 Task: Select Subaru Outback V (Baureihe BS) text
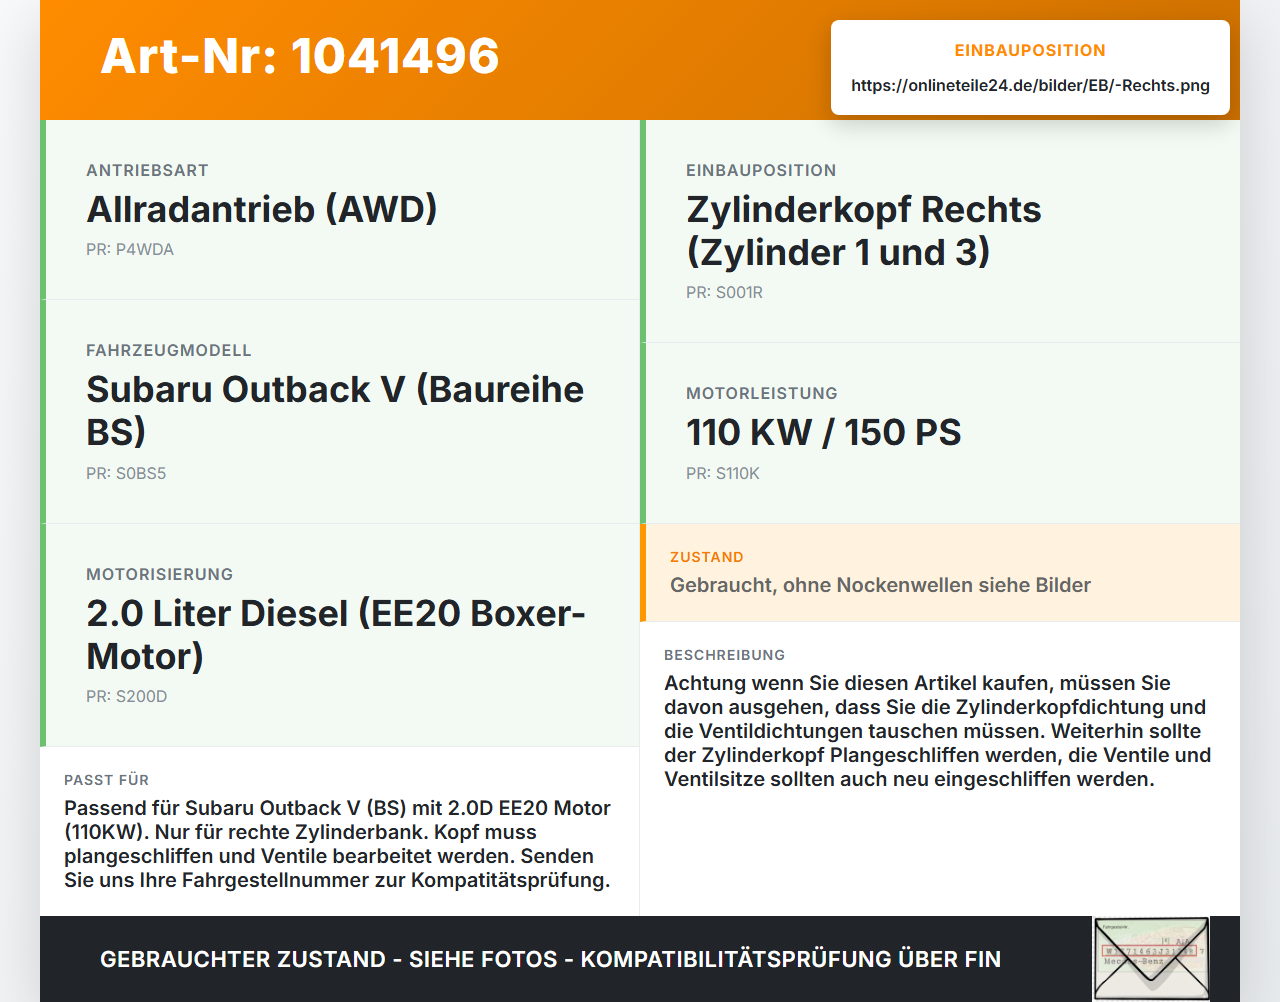[335, 410]
